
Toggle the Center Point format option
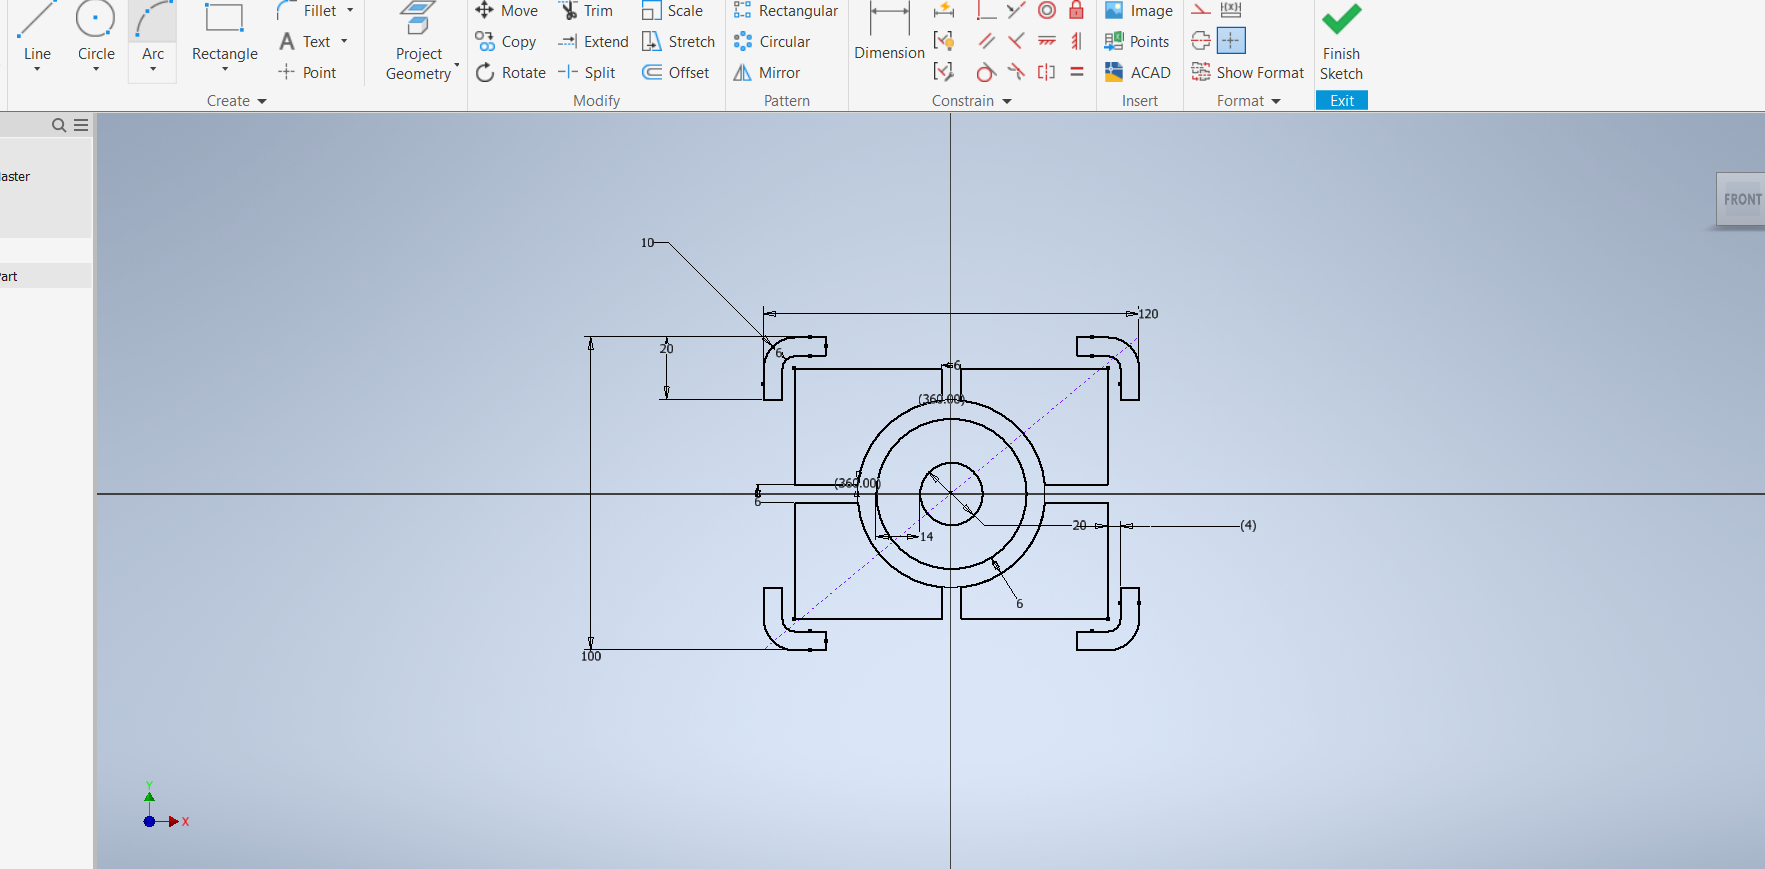[x=1231, y=41]
